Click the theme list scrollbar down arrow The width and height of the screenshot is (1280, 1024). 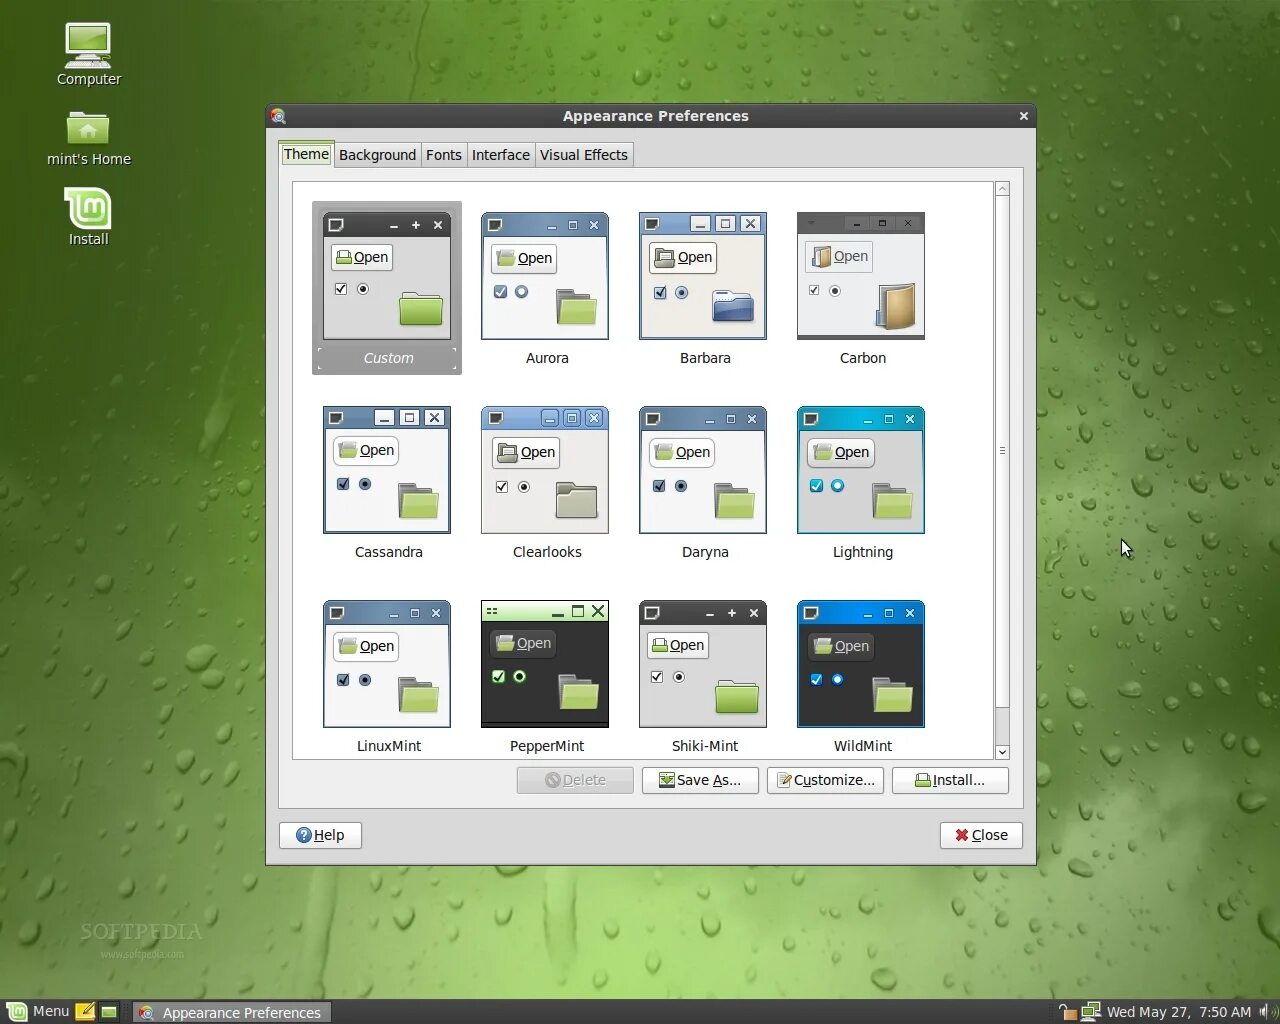[x=1002, y=752]
